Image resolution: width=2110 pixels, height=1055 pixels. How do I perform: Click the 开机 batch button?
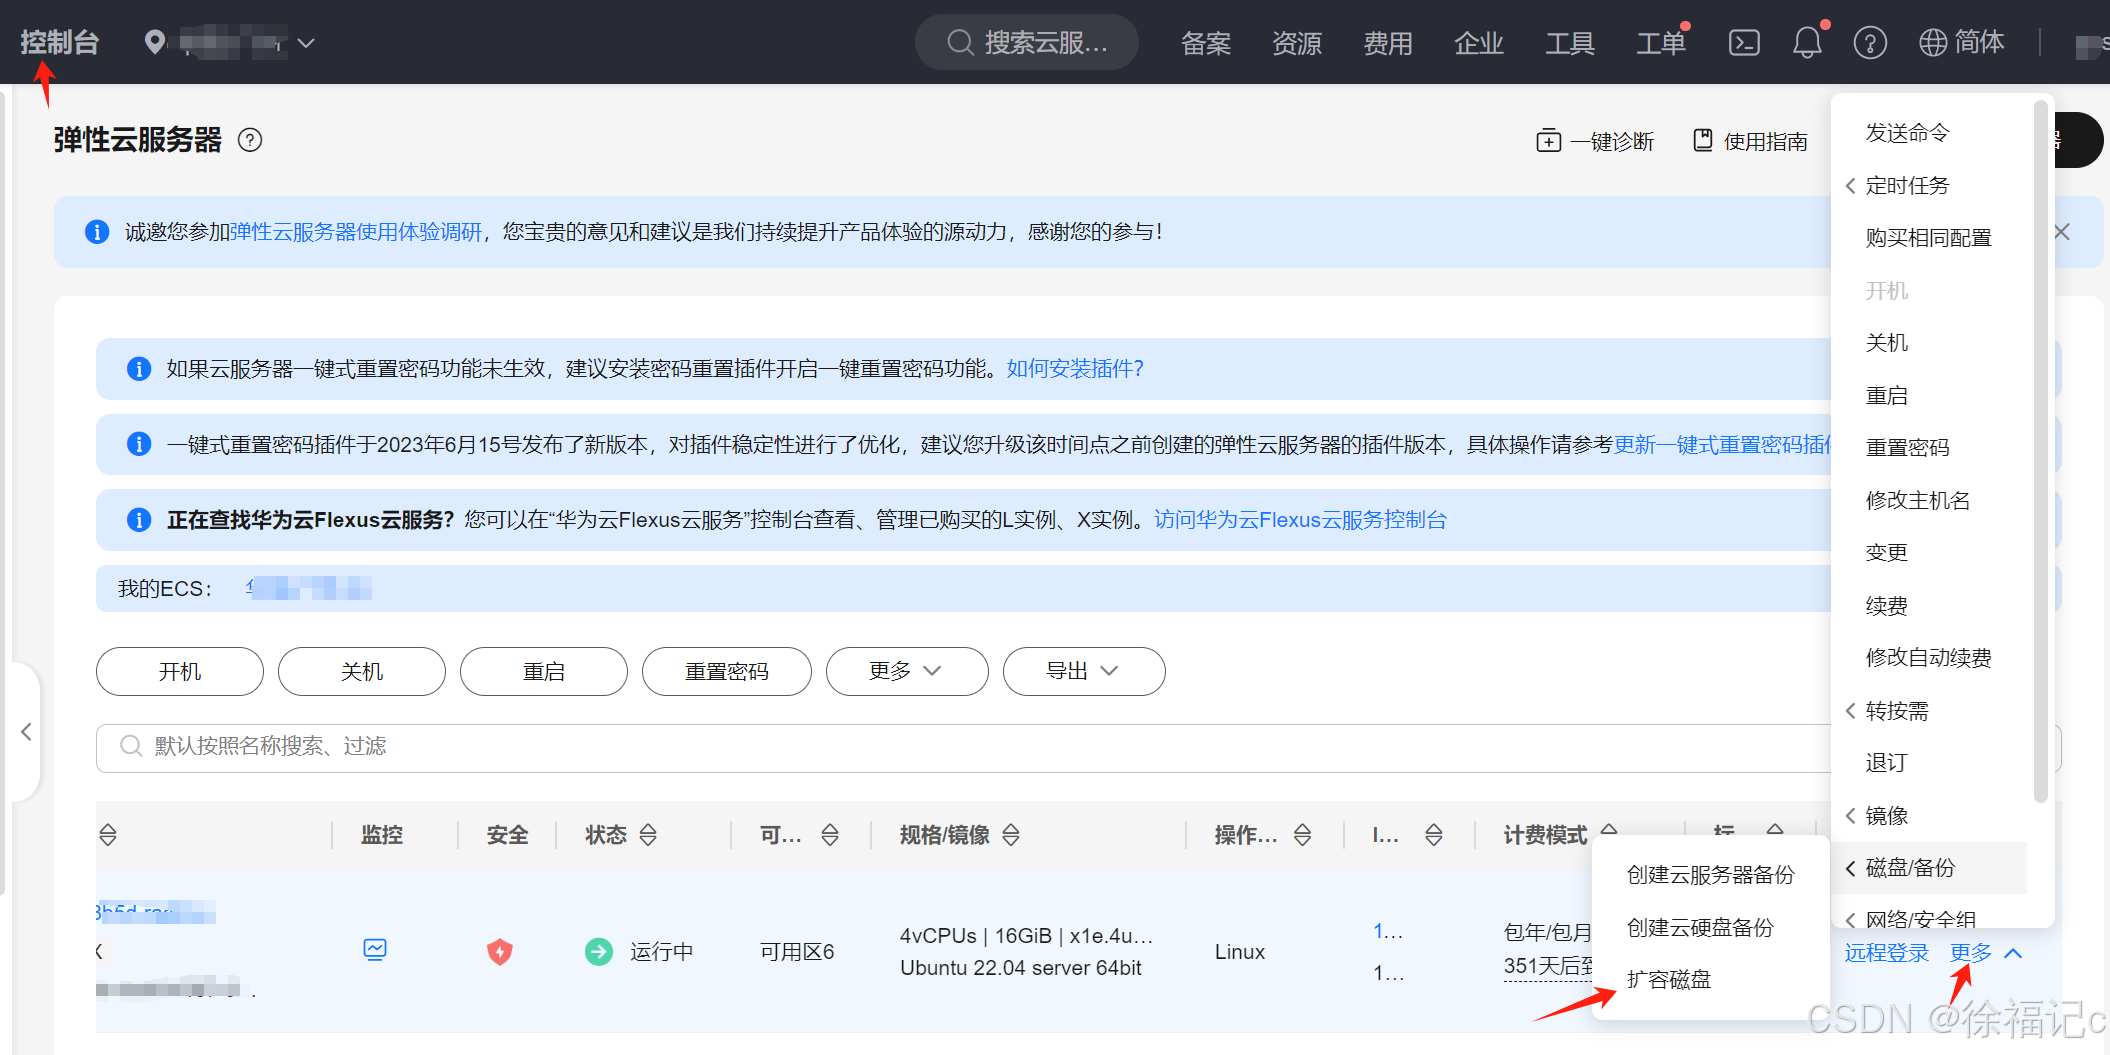(x=180, y=671)
